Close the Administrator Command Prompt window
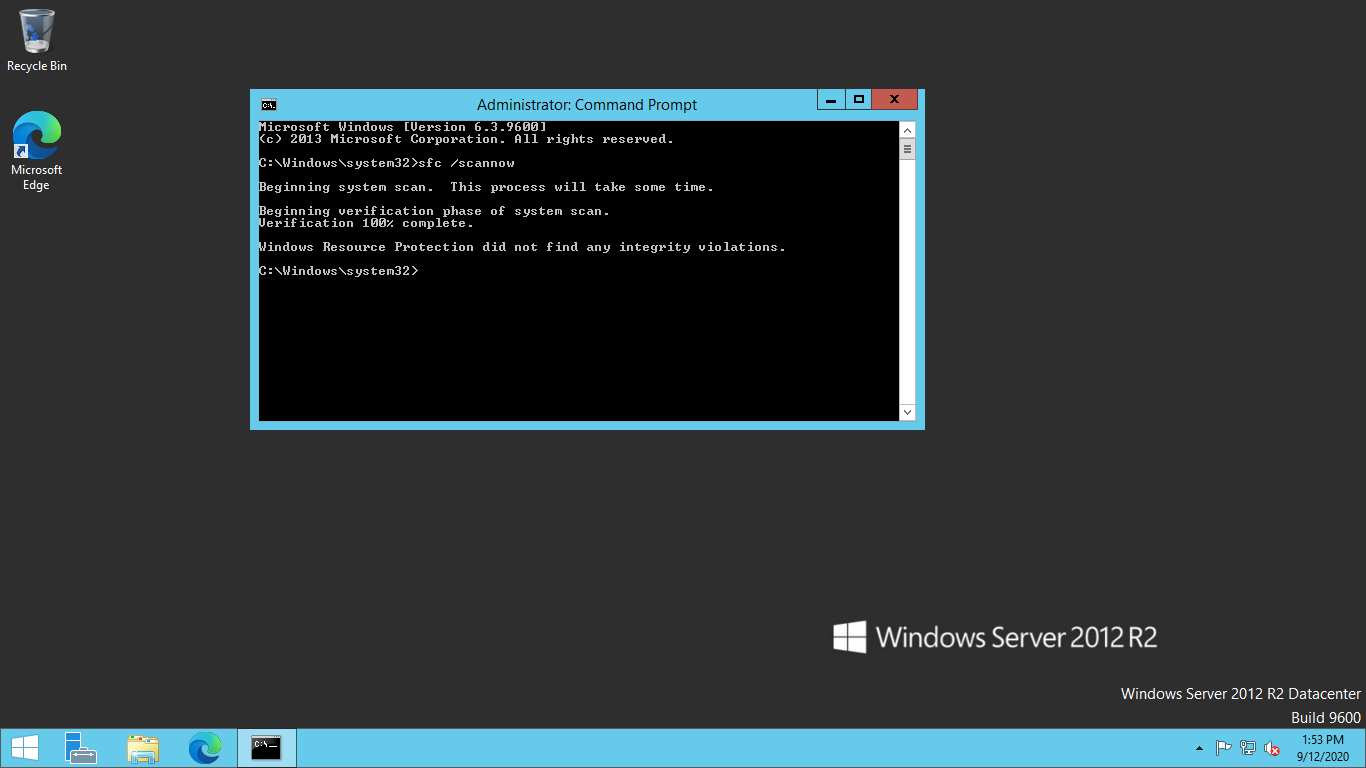 [895, 100]
